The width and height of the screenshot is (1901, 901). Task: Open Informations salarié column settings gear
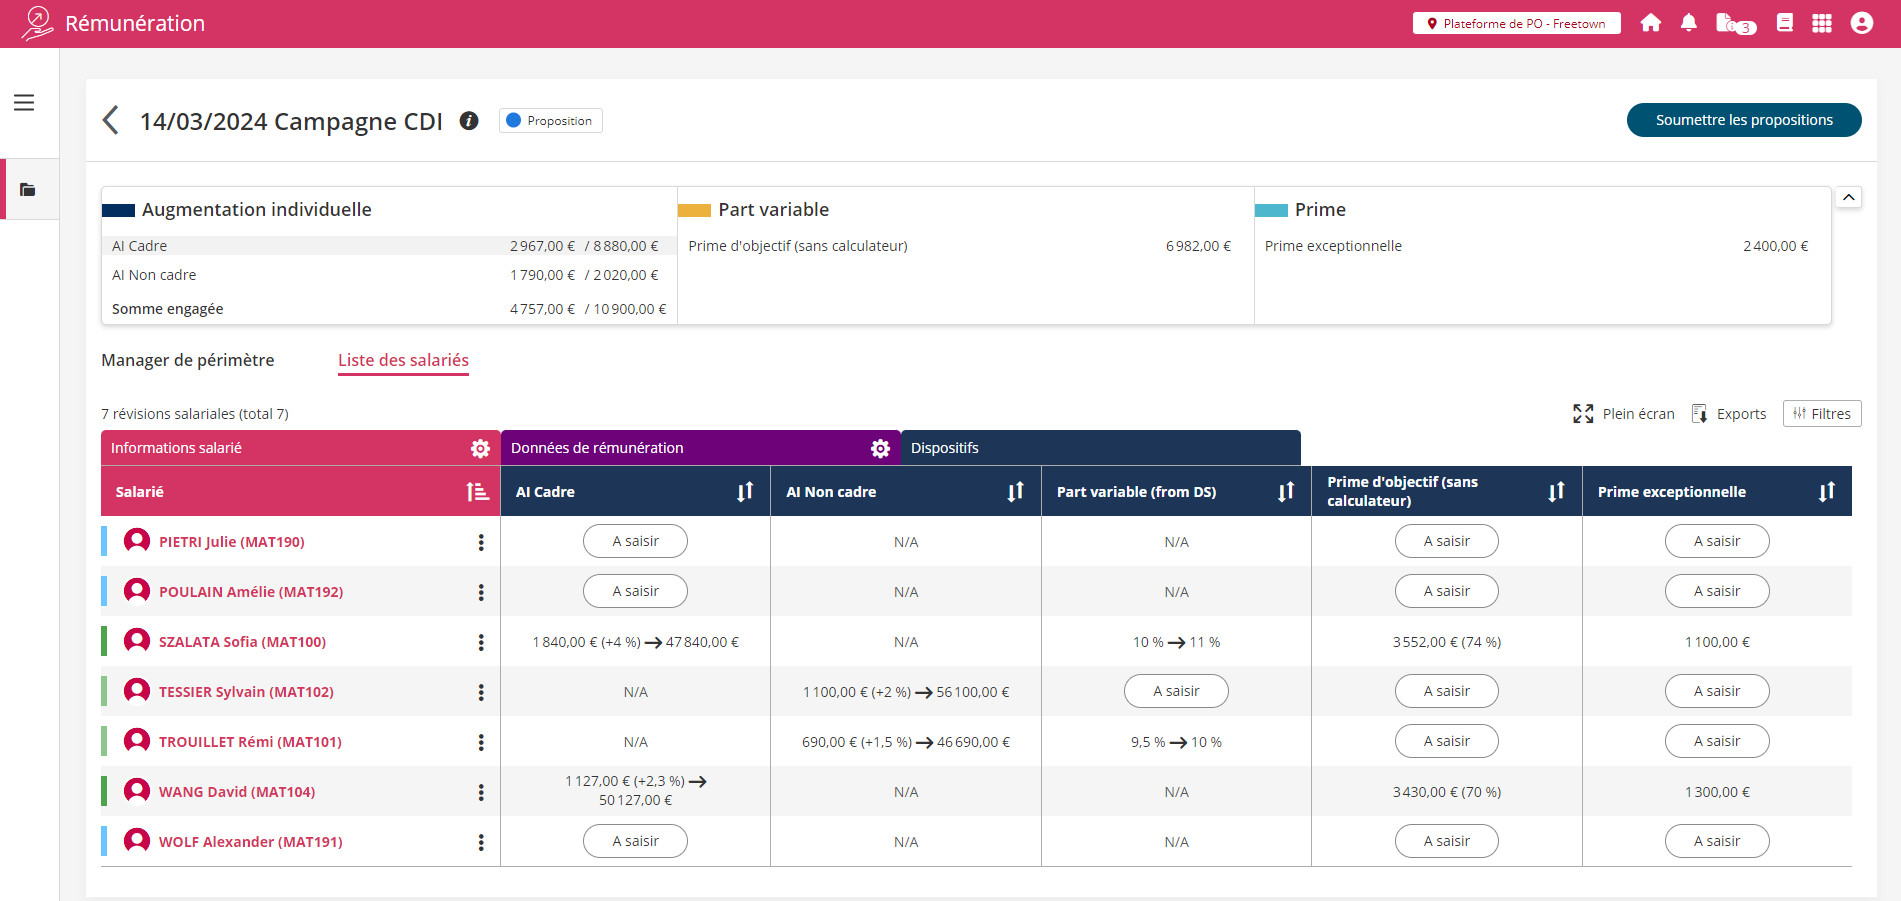tap(480, 449)
